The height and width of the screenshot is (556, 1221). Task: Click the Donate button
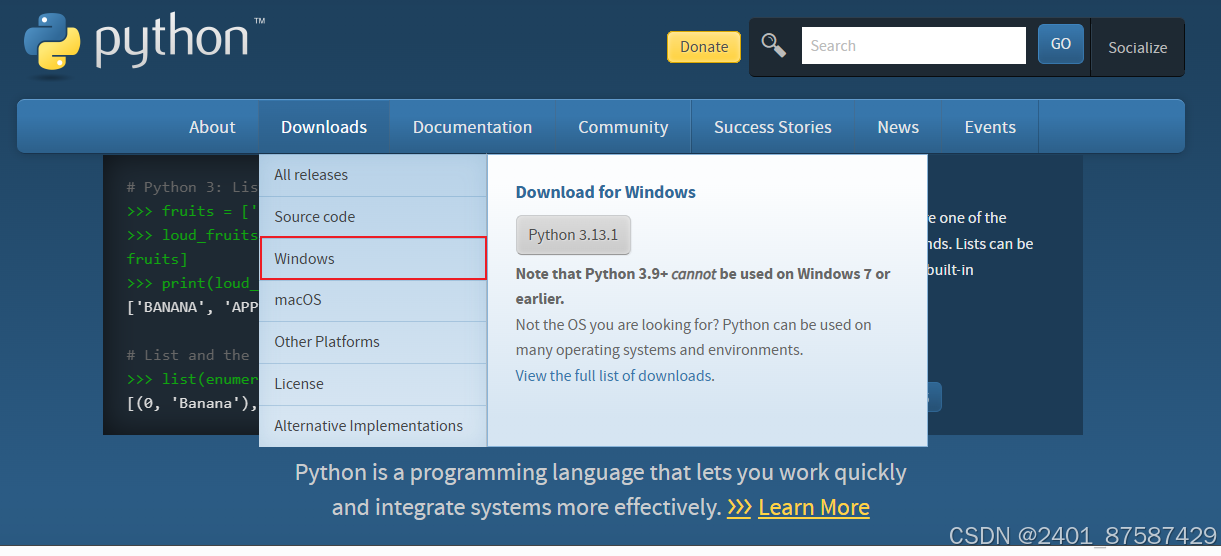tap(704, 47)
